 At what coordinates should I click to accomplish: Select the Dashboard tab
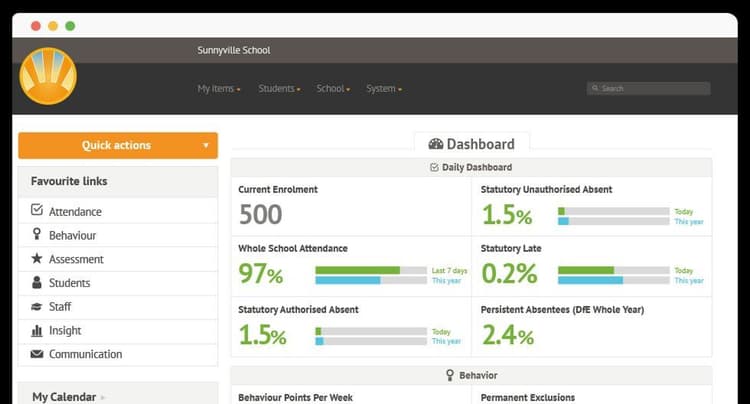coord(471,144)
